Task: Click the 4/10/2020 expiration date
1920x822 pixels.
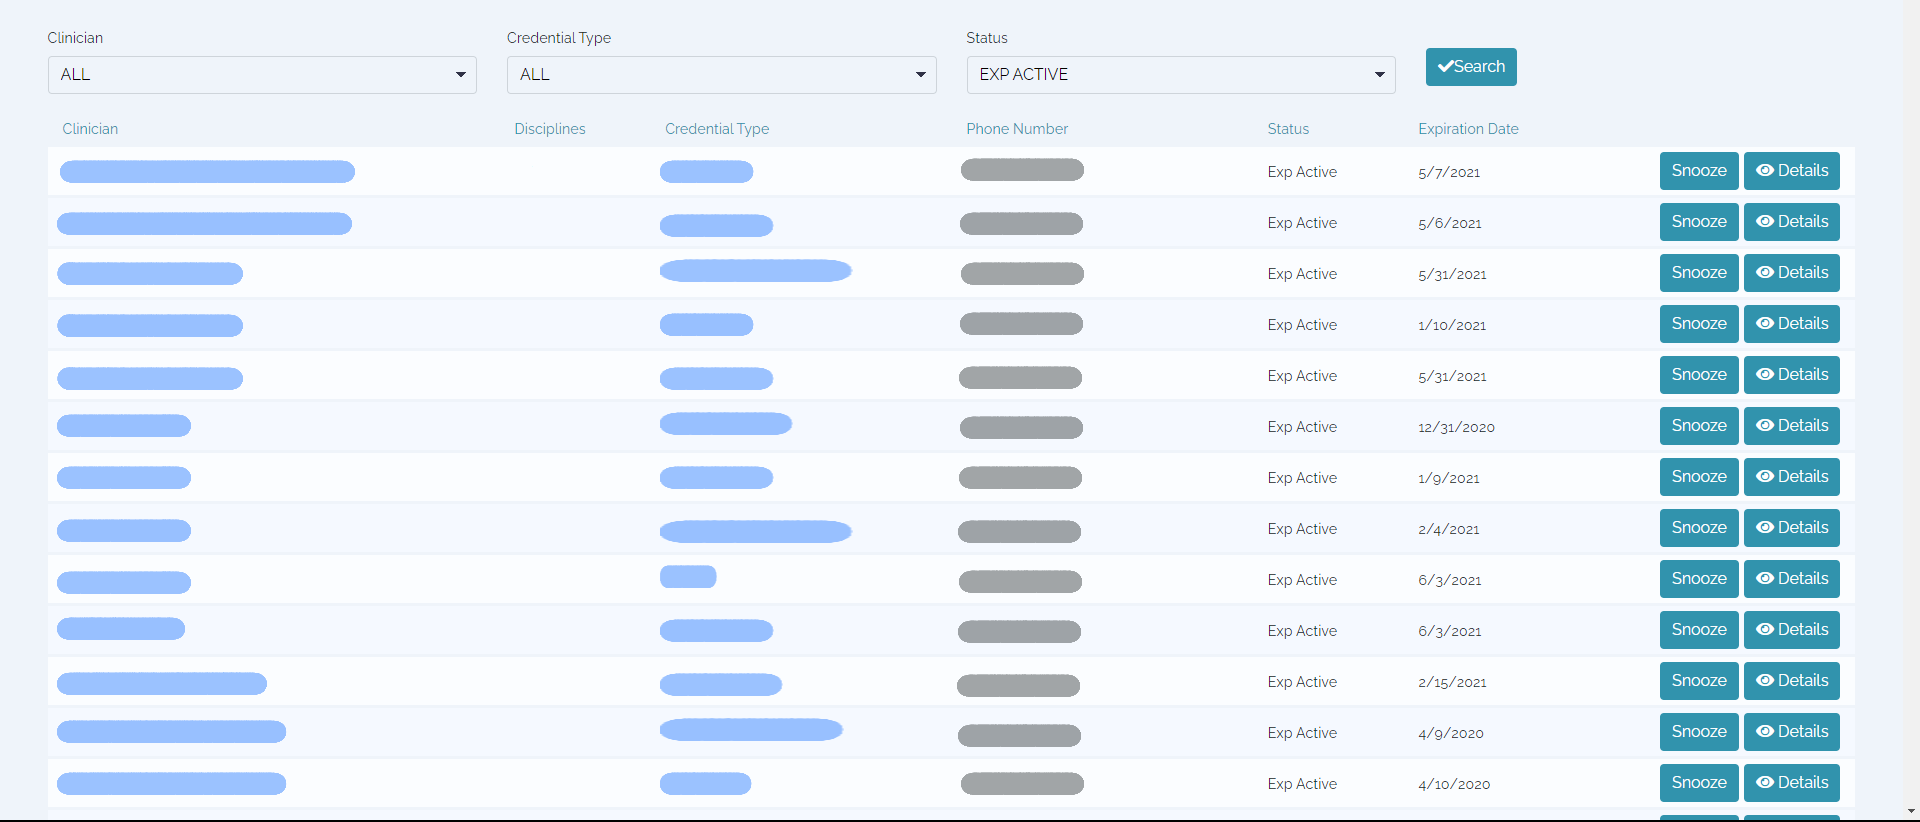Action: coord(1454,784)
